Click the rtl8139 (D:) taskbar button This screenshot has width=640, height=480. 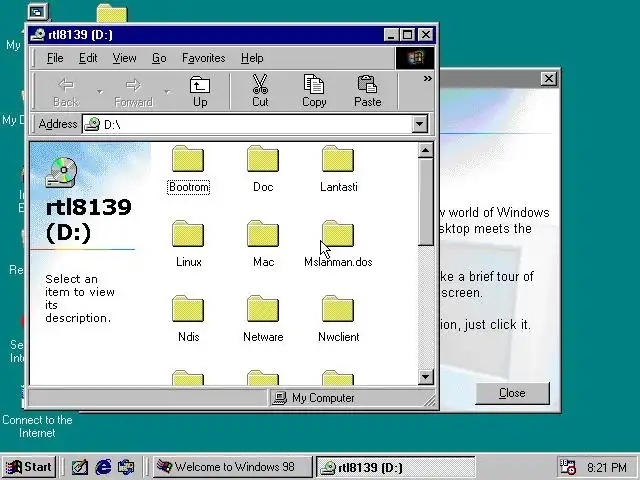pos(396,467)
